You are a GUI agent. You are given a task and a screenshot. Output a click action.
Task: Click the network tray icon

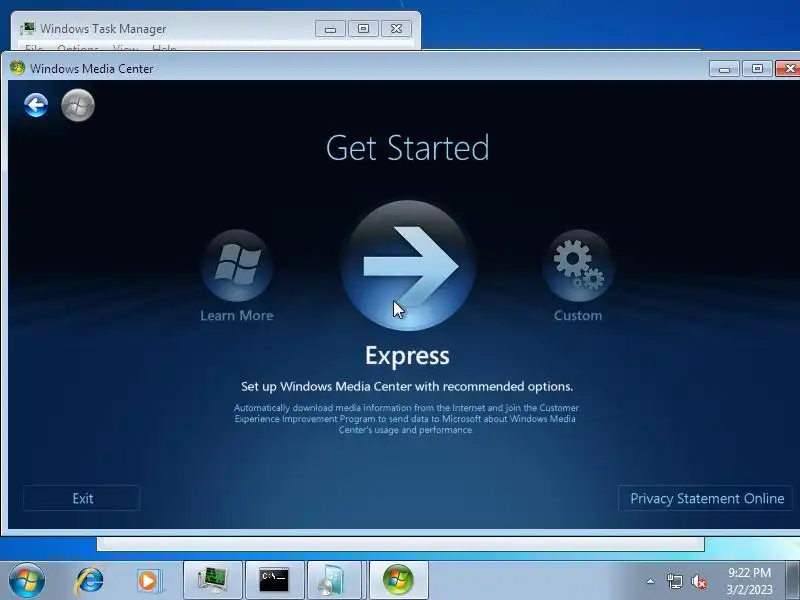674,581
